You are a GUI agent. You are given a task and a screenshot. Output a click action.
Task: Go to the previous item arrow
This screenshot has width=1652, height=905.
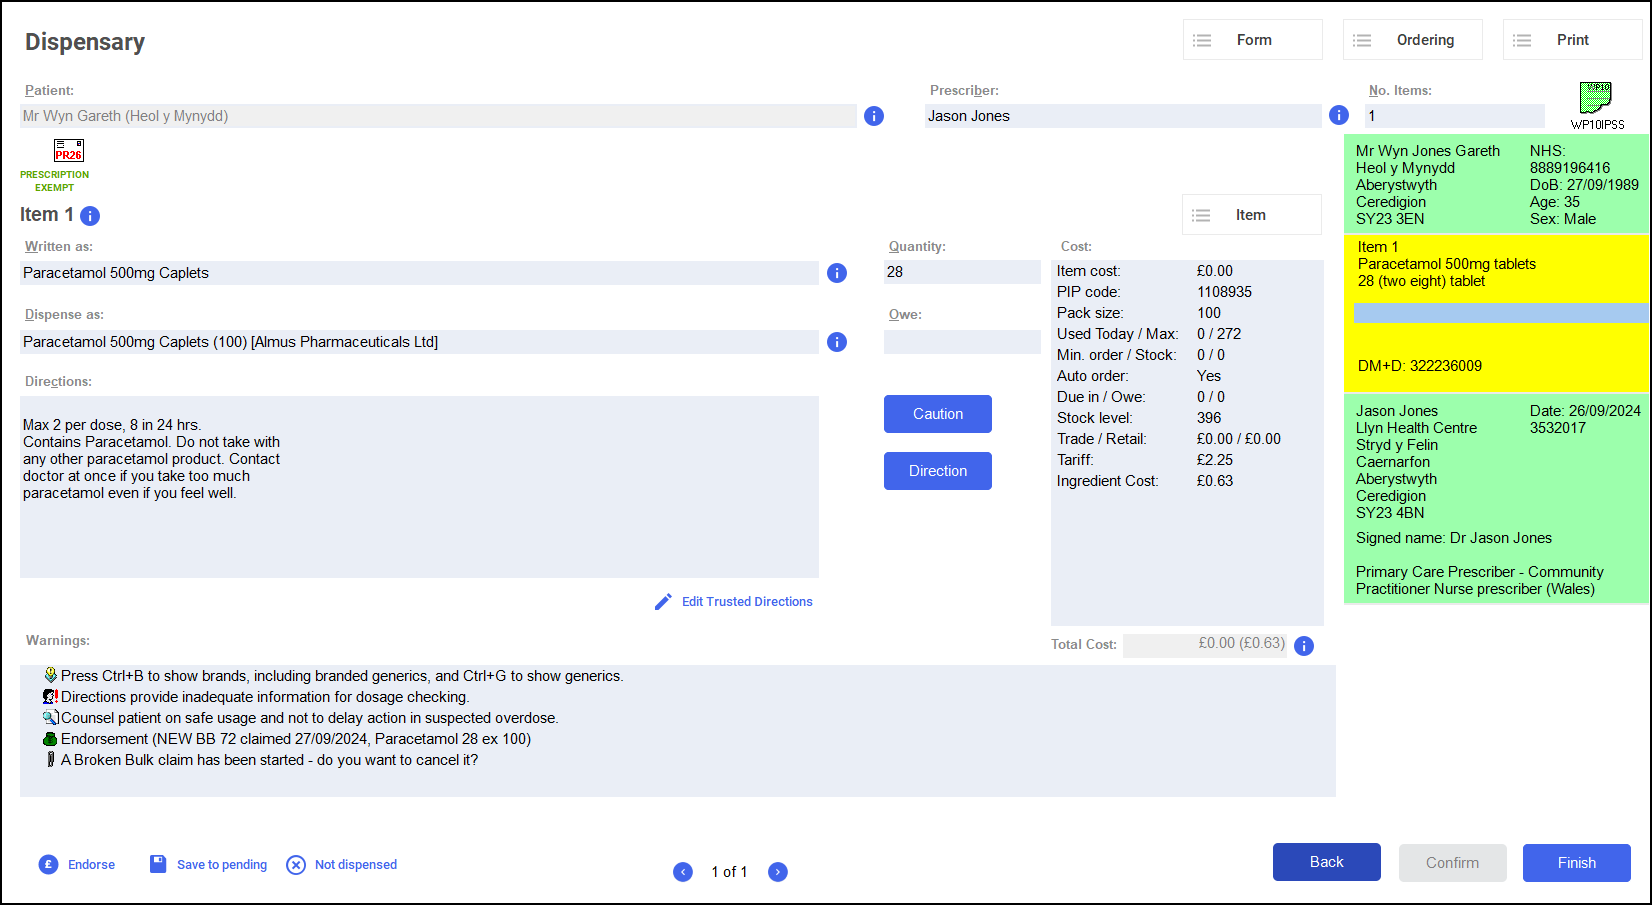click(683, 872)
